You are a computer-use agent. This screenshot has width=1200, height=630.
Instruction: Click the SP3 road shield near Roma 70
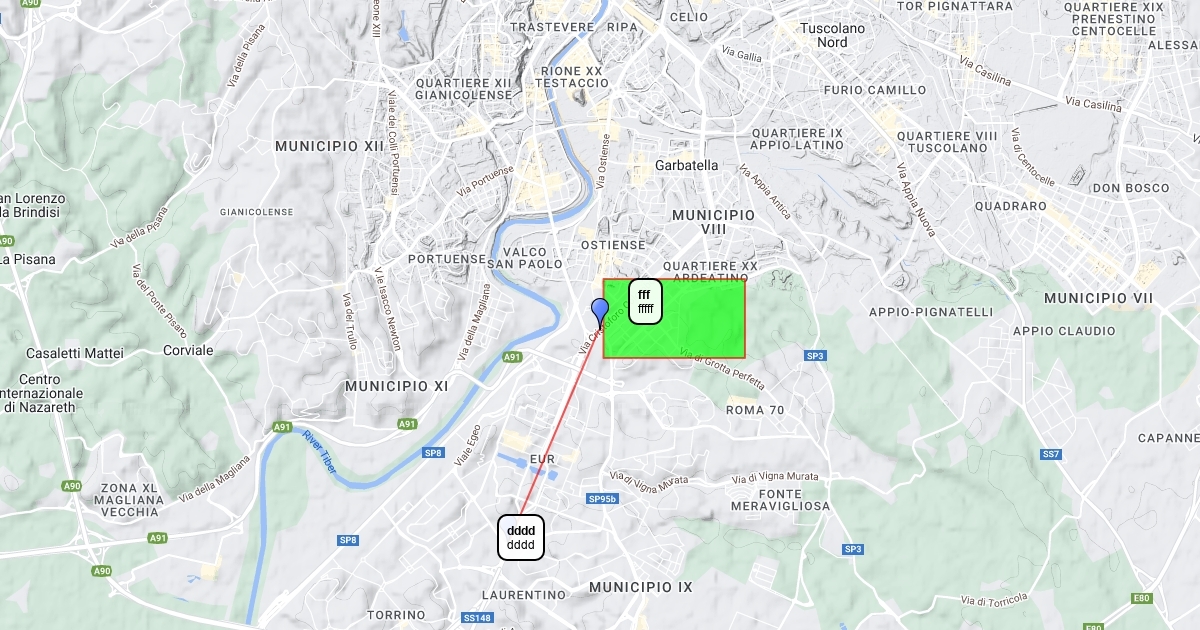click(816, 355)
